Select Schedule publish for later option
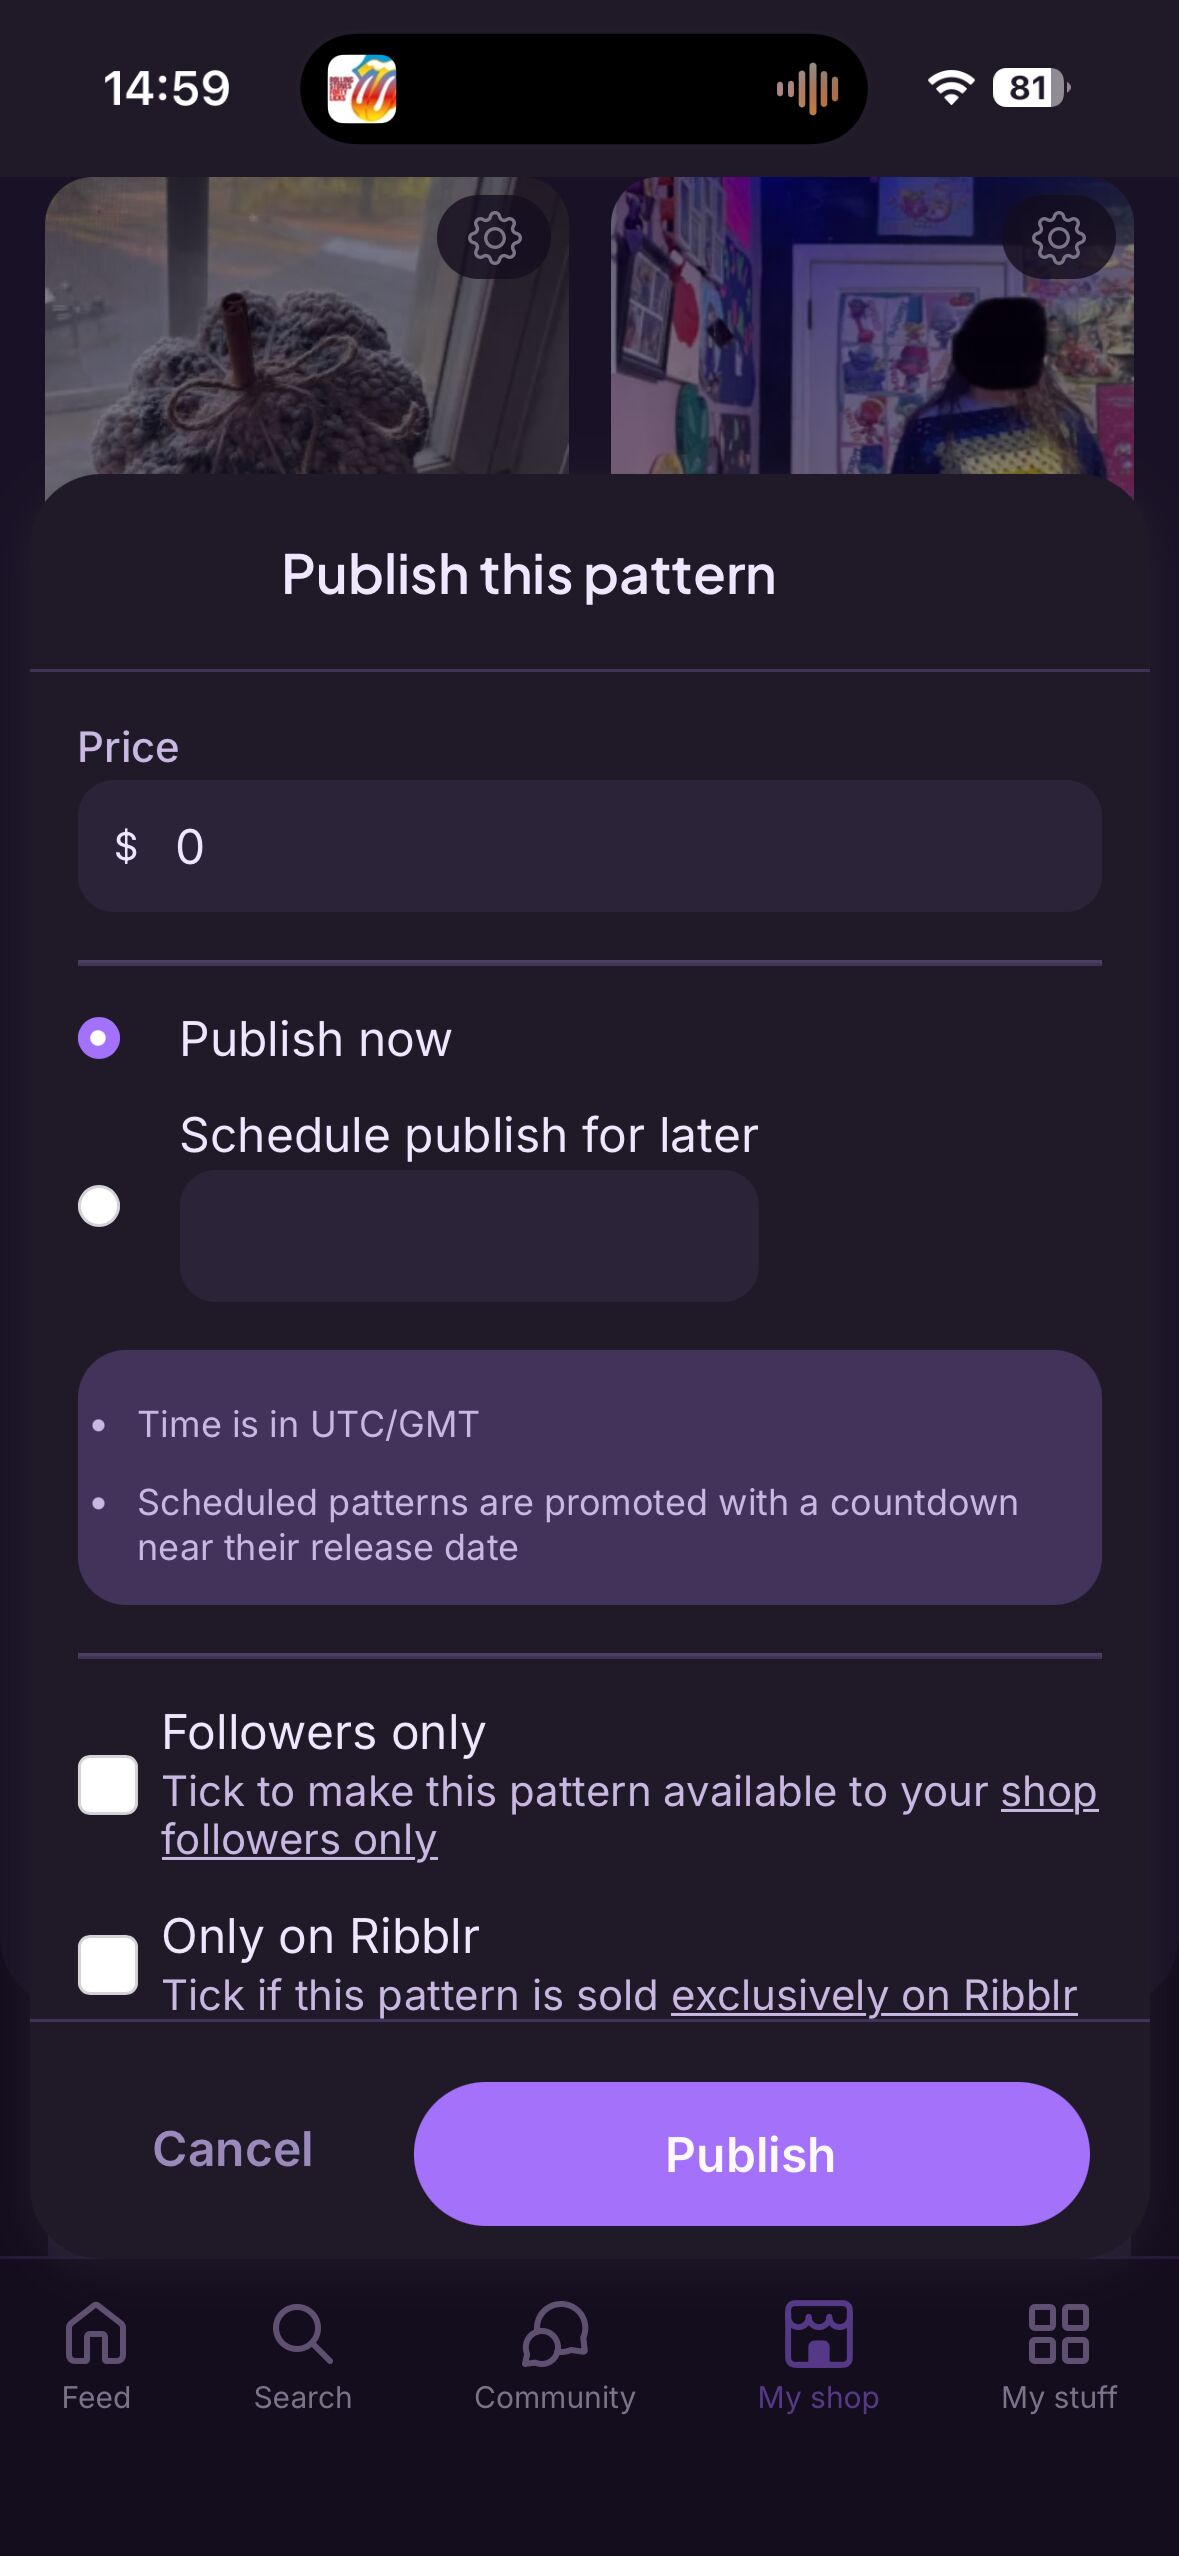The width and height of the screenshot is (1179, 2556). 99,1206
